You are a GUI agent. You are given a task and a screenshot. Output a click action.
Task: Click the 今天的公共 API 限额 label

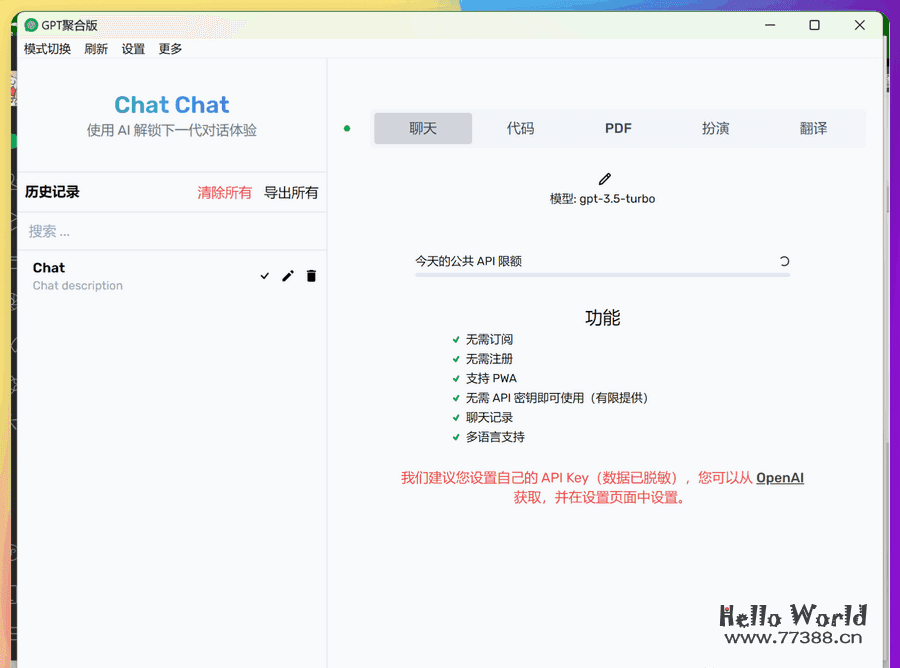(x=468, y=261)
